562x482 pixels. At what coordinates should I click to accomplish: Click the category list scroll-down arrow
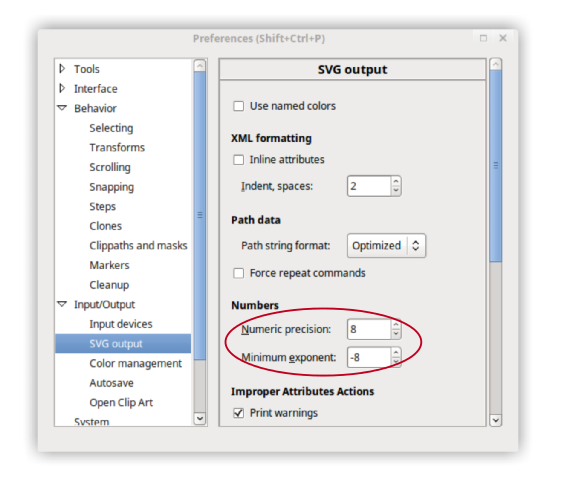pyautogui.click(x=200, y=418)
